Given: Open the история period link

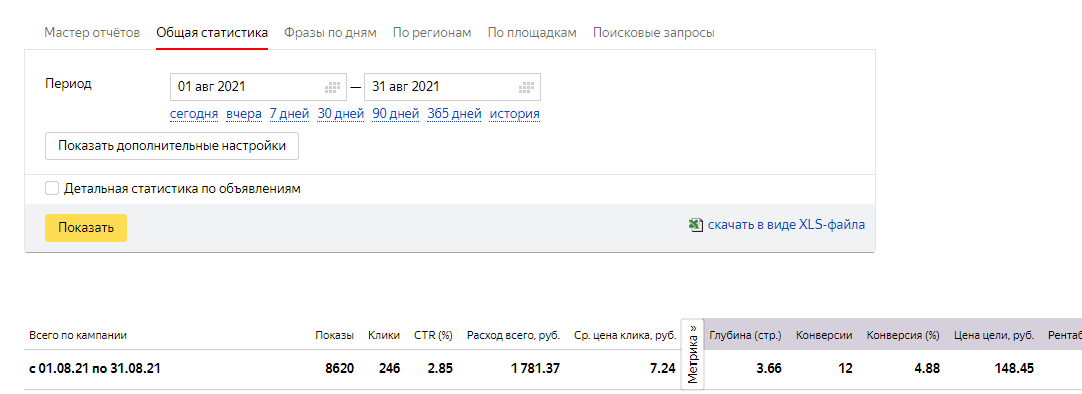Looking at the screenshot, I should tap(515, 114).
